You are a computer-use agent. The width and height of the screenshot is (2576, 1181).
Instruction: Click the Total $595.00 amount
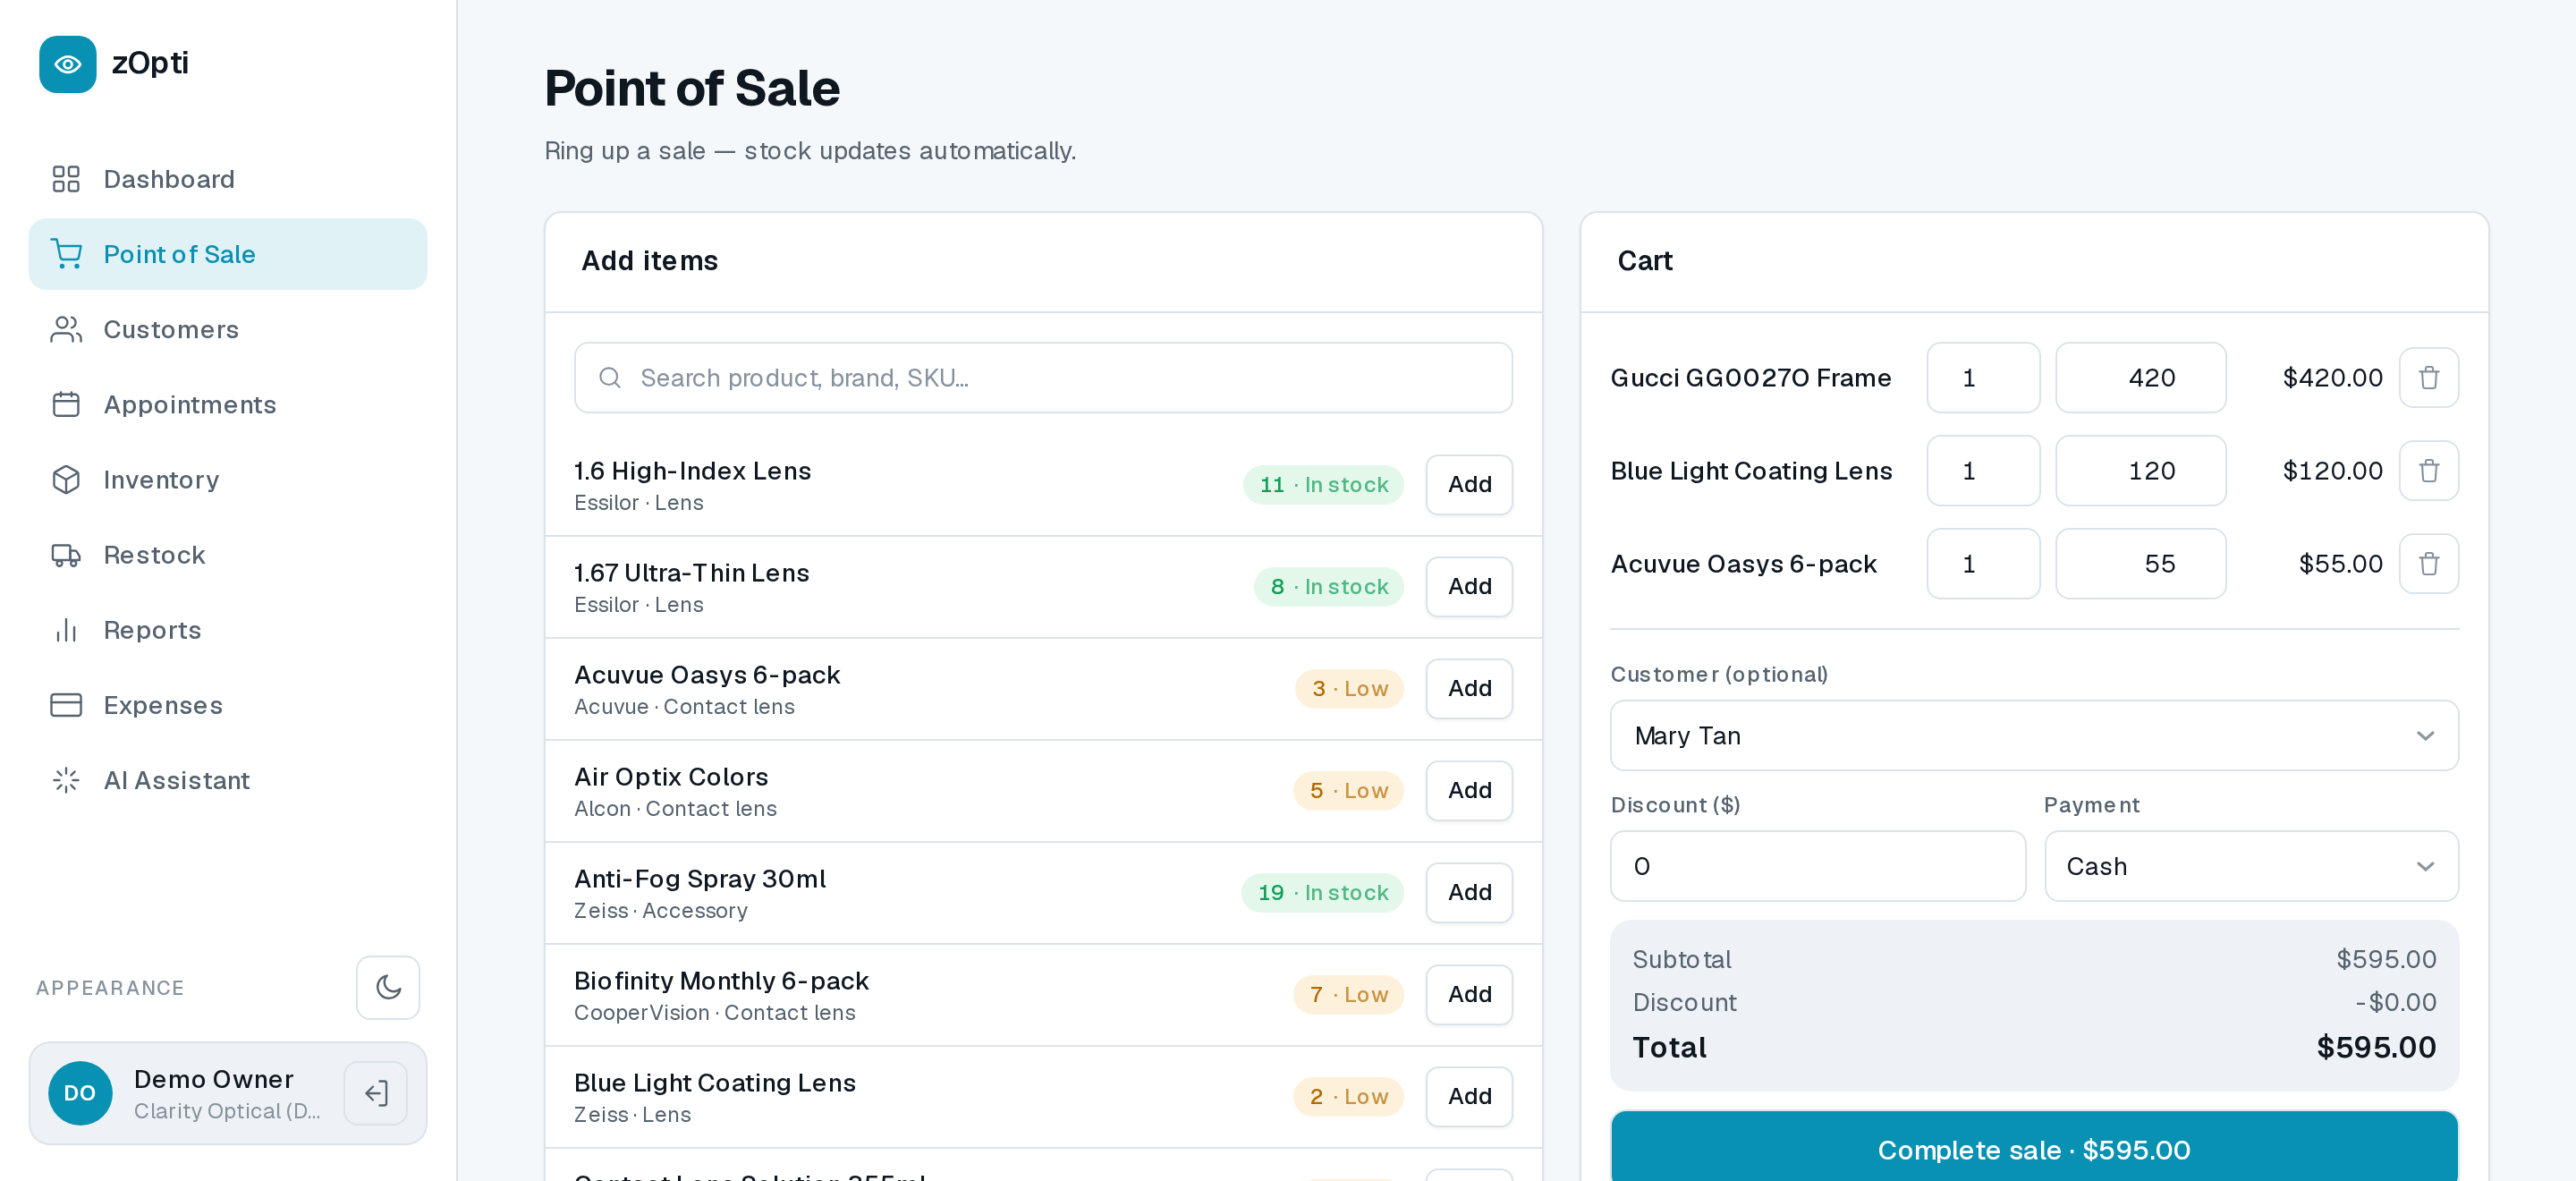[2376, 1047]
